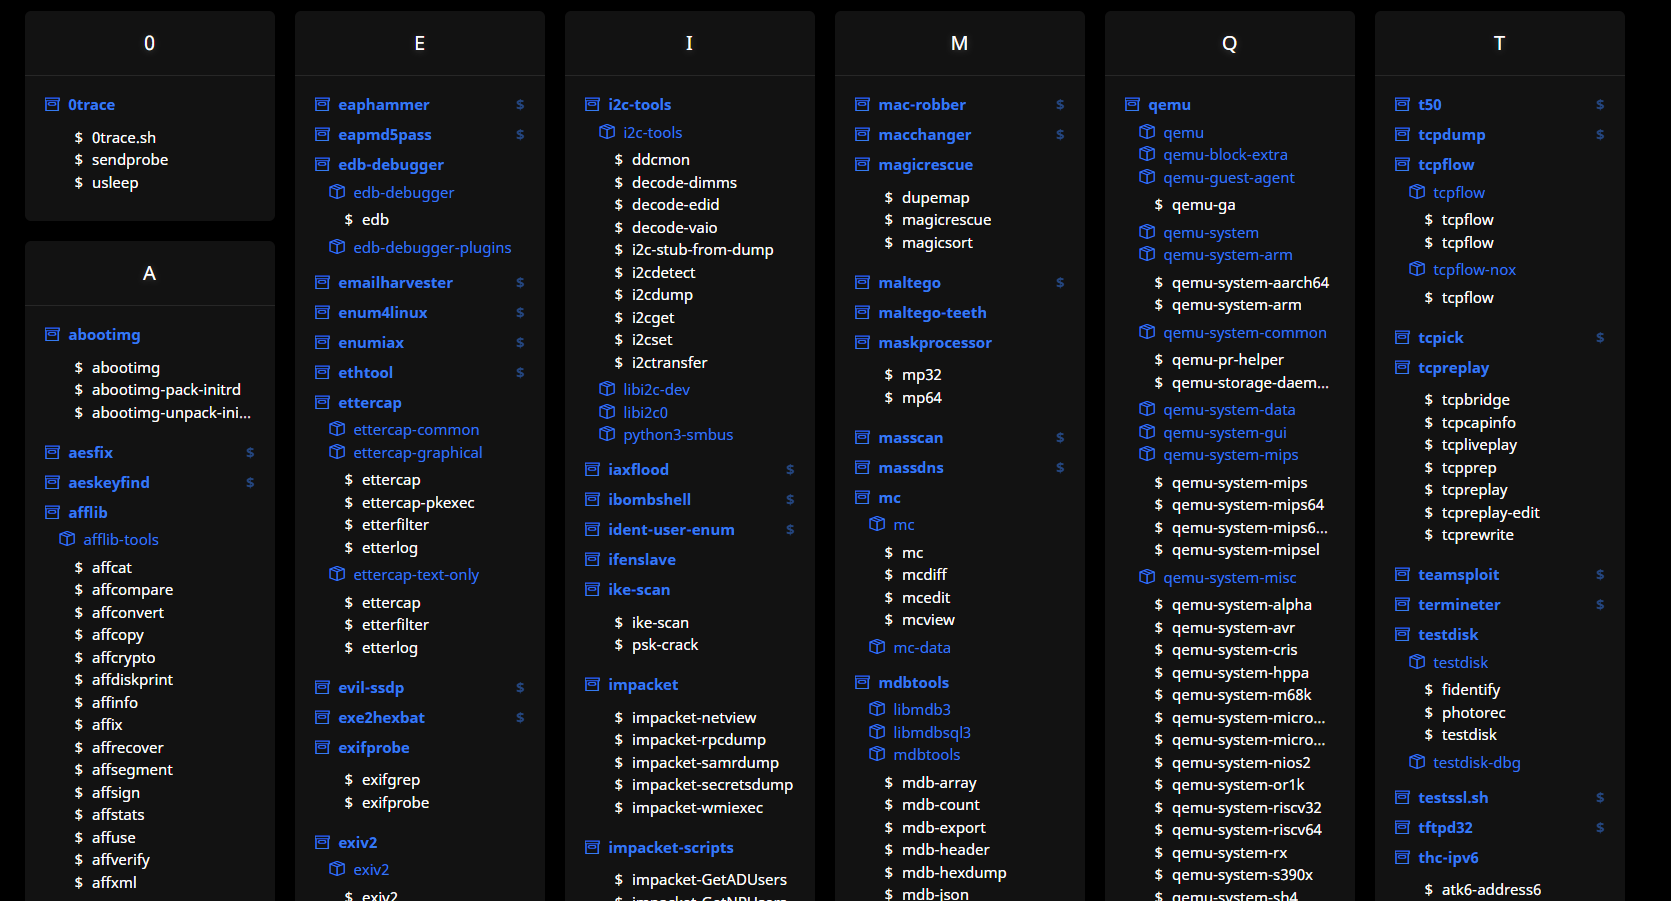
Task: Click the cube icon next to qemu-system-gui
Action: (x=1147, y=432)
